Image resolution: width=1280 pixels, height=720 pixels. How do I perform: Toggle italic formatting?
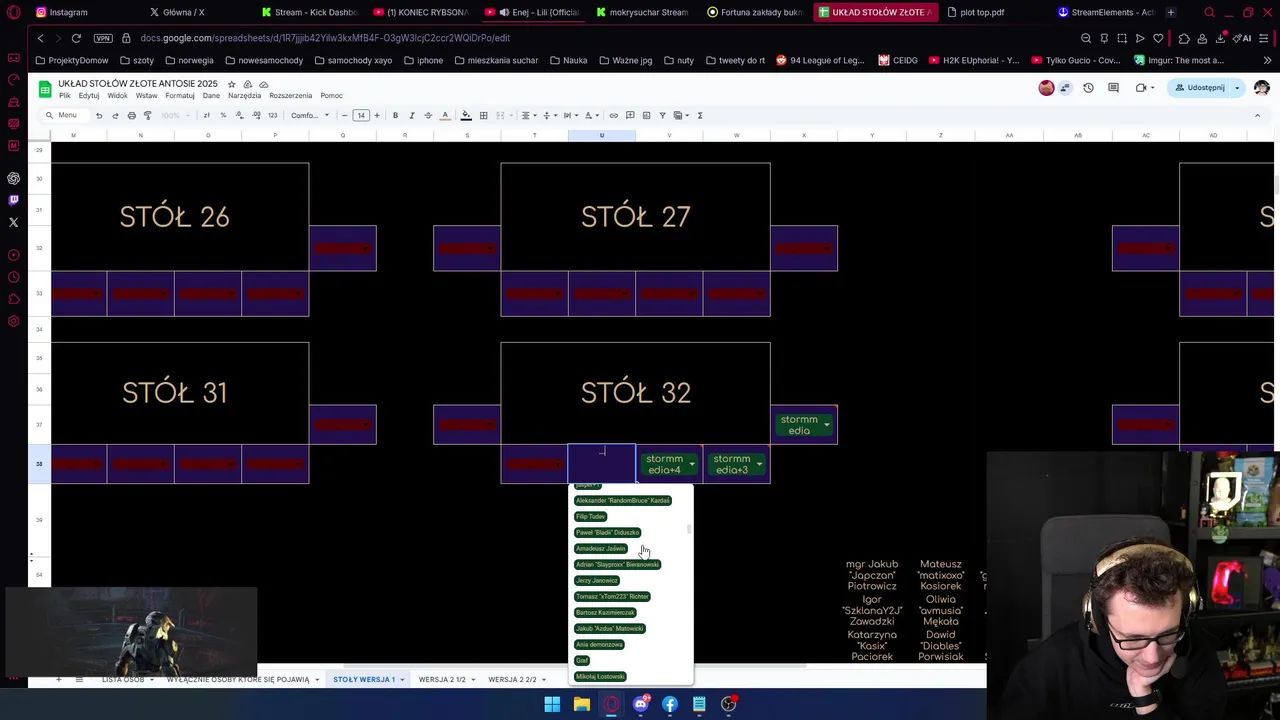click(x=411, y=115)
